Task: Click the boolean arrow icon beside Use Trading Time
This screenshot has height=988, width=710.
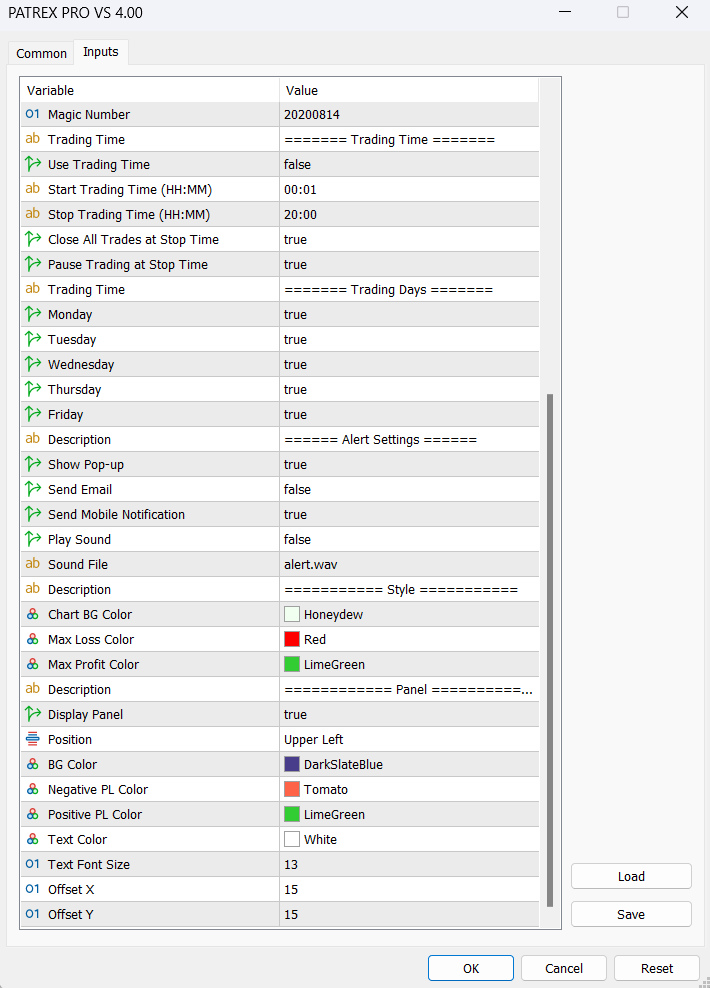Action: [x=33, y=164]
